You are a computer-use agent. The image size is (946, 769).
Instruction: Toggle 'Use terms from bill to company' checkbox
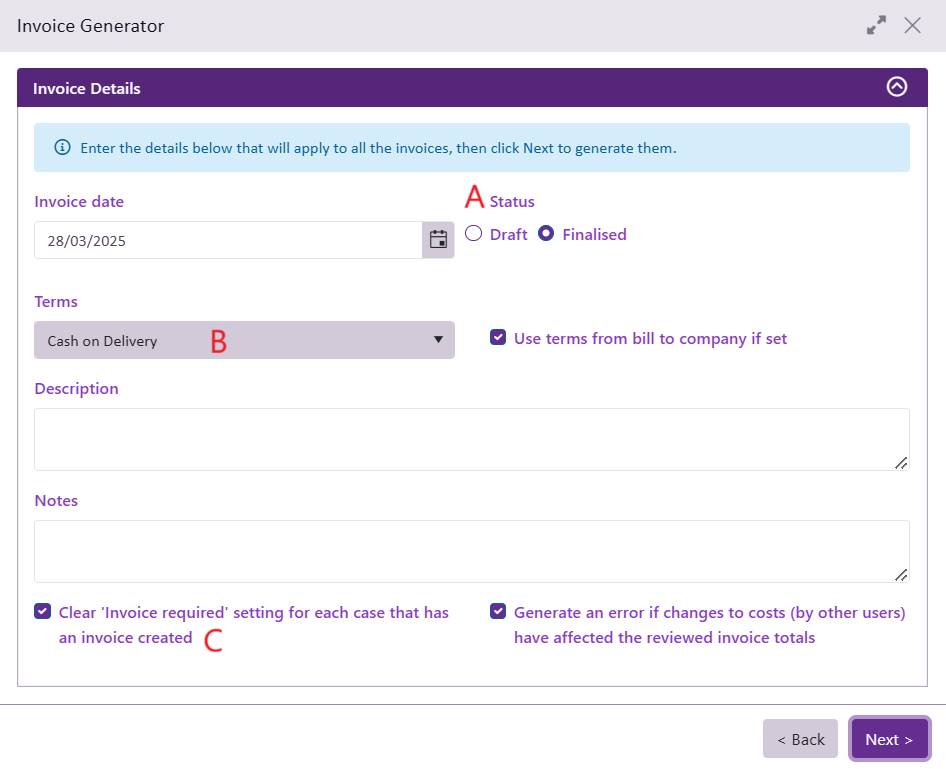[498, 338]
